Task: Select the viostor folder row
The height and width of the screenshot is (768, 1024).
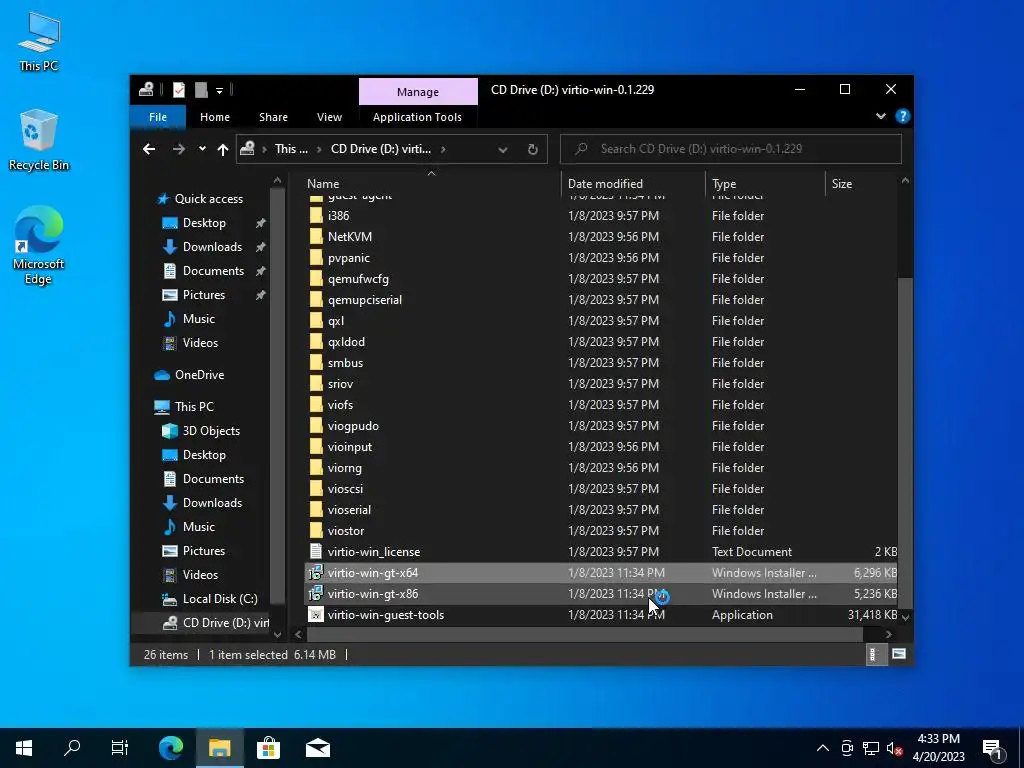Action: (601, 531)
